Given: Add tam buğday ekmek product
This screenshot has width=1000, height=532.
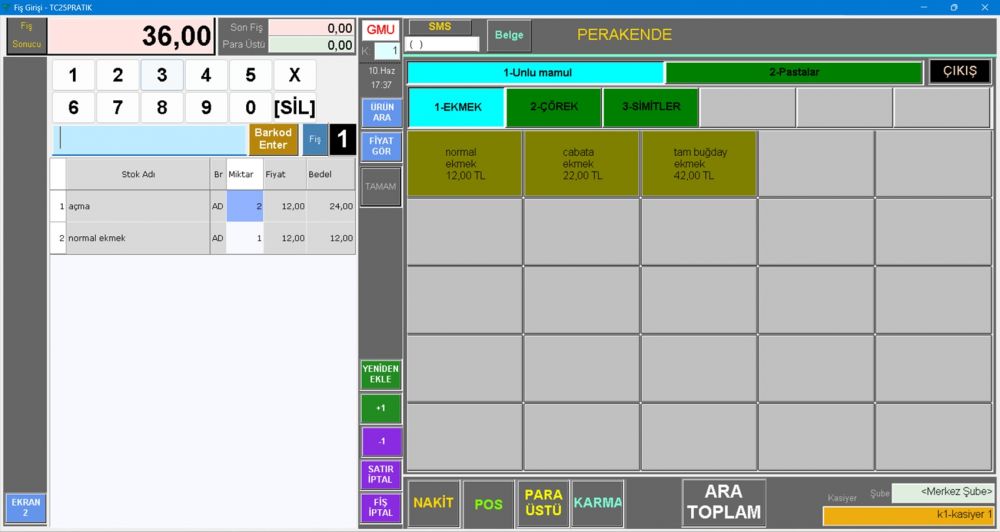Looking at the screenshot, I should pyautogui.click(x=698, y=164).
